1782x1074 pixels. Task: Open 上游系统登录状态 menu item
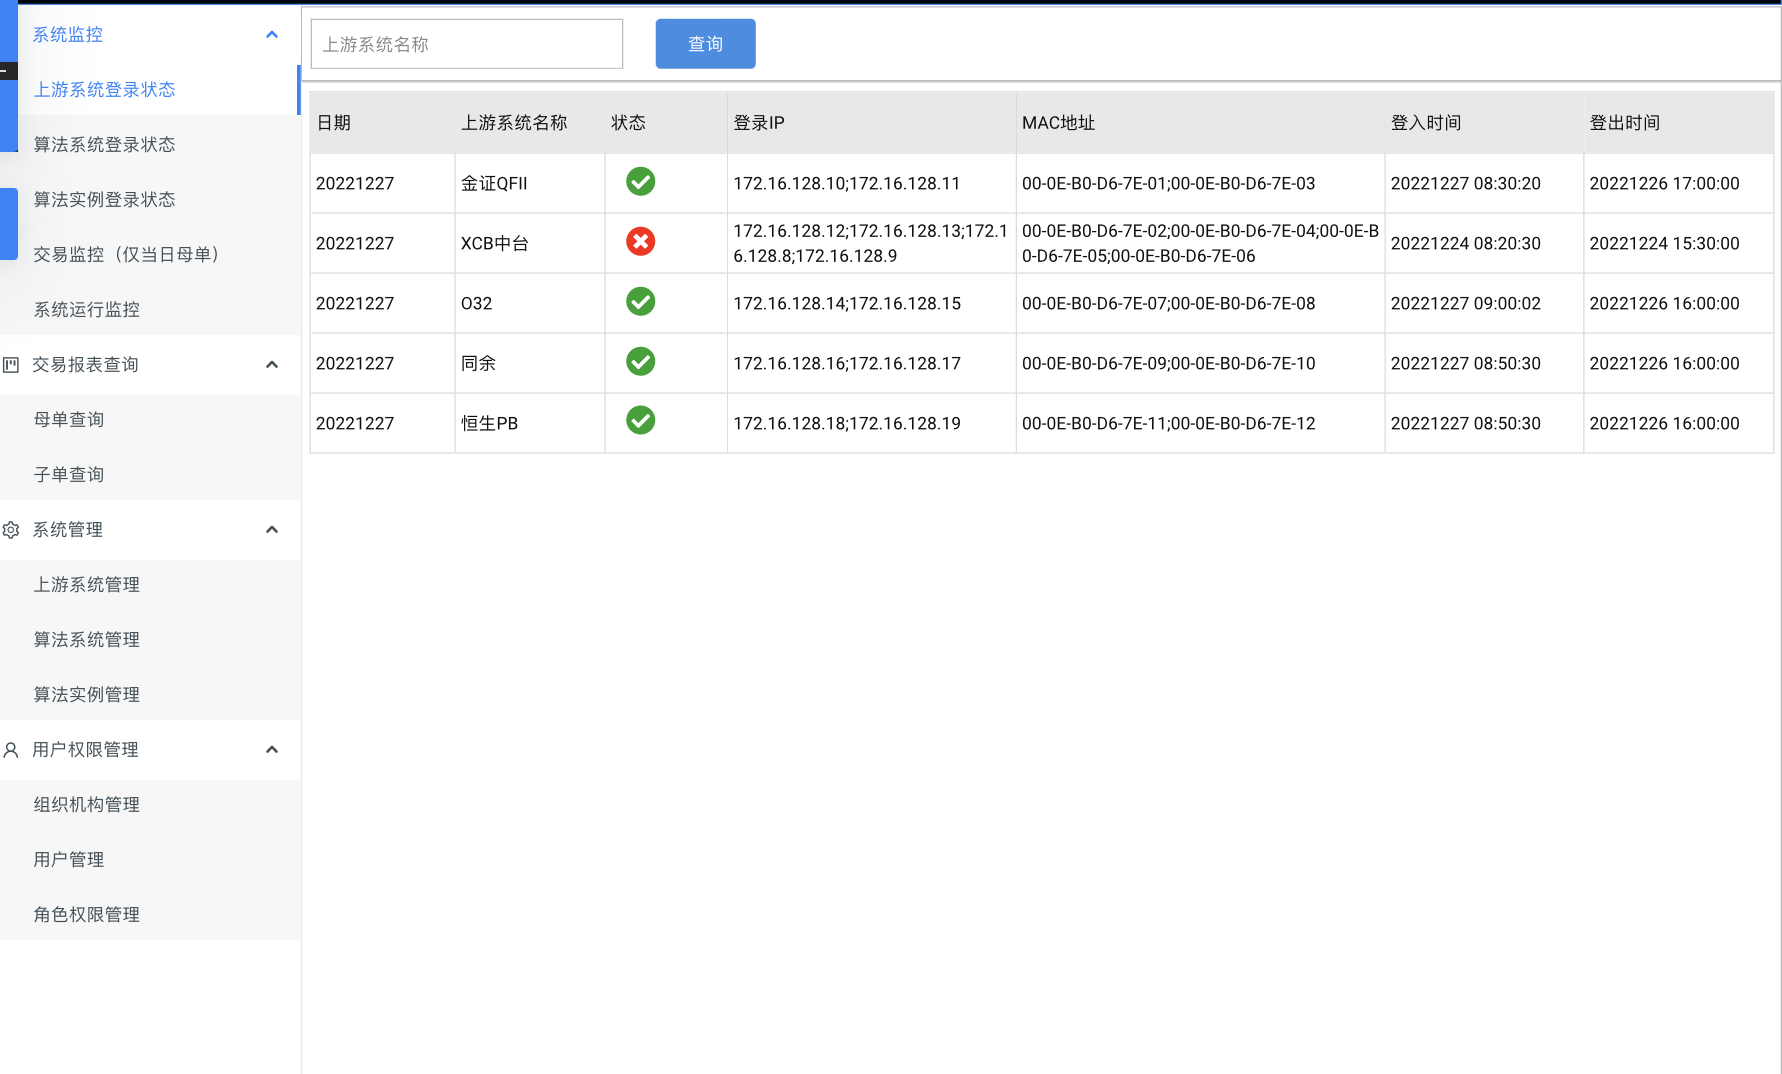click(x=150, y=90)
